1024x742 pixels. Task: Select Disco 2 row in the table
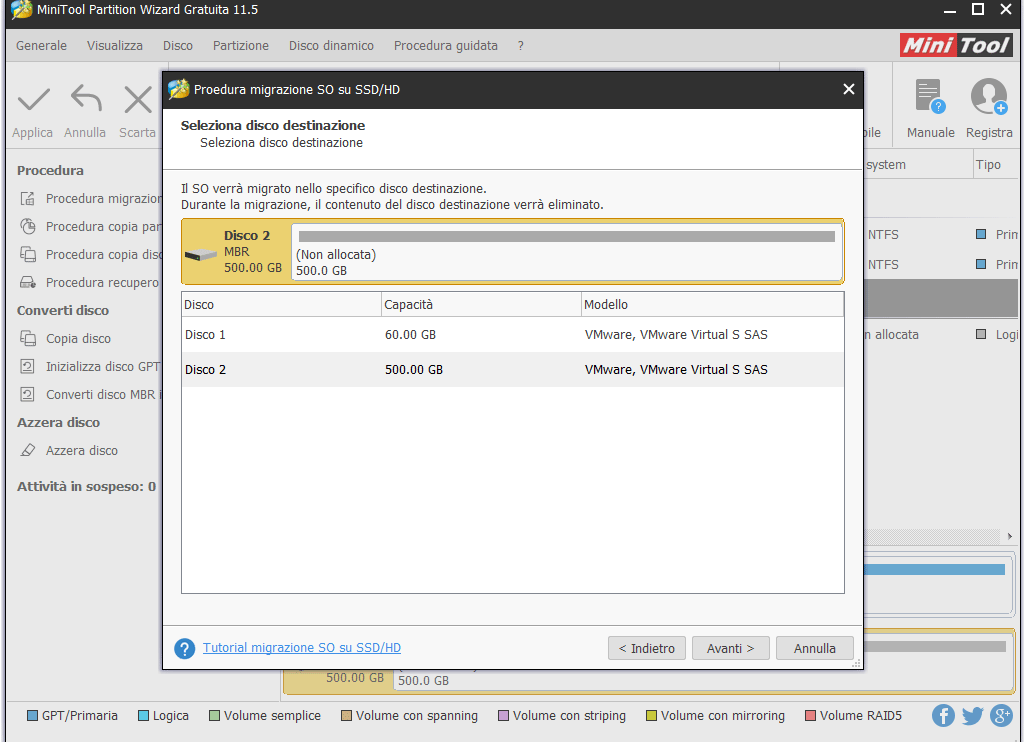[x=512, y=370]
